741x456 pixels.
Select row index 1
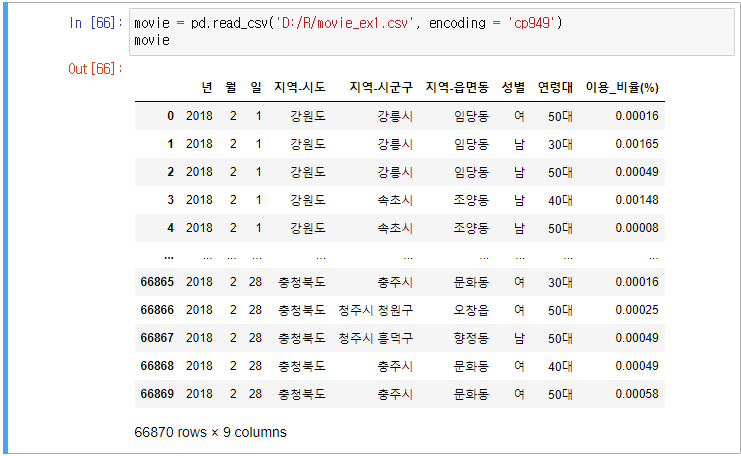[171, 144]
